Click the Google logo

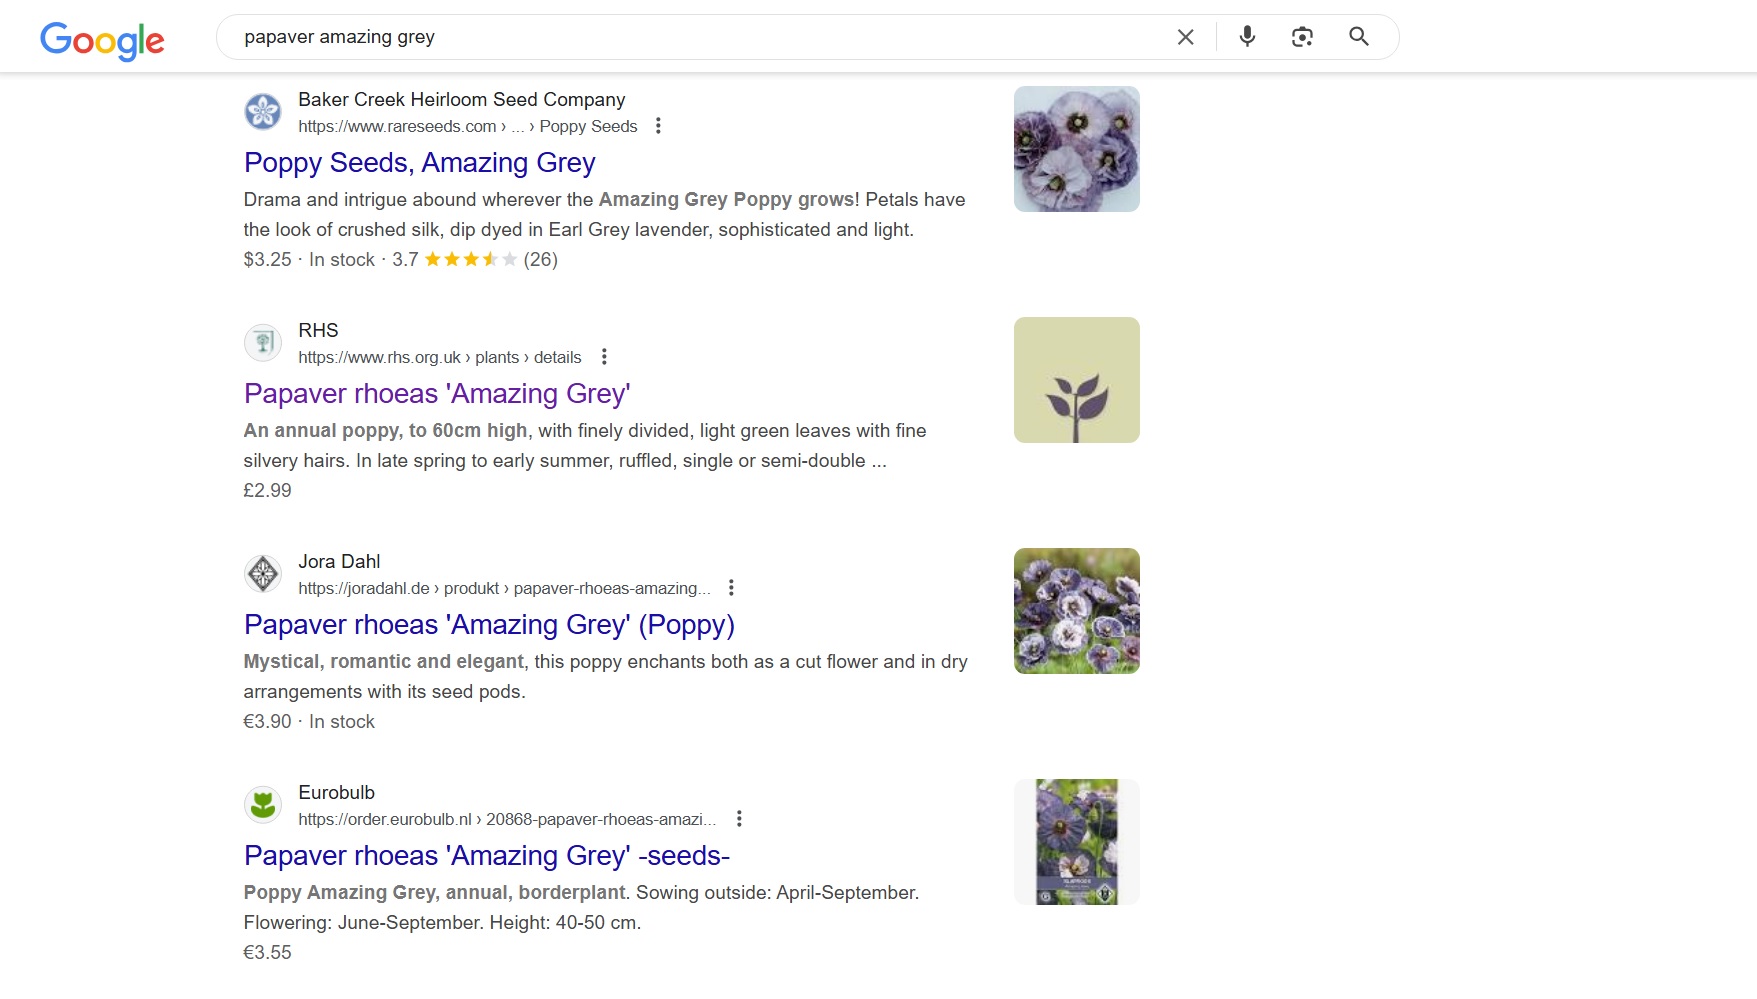102,40
